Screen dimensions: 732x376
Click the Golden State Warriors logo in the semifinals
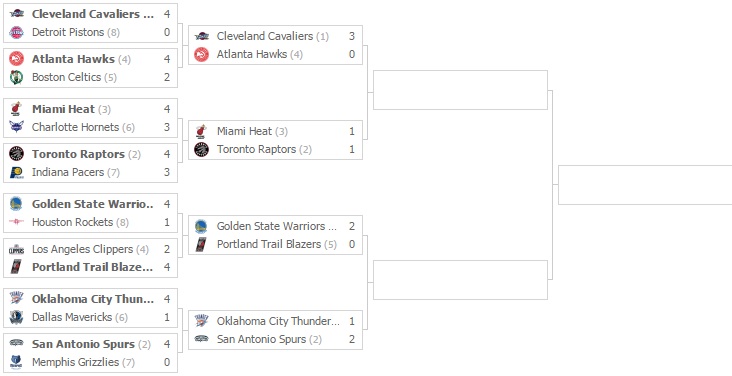(201, 227)
